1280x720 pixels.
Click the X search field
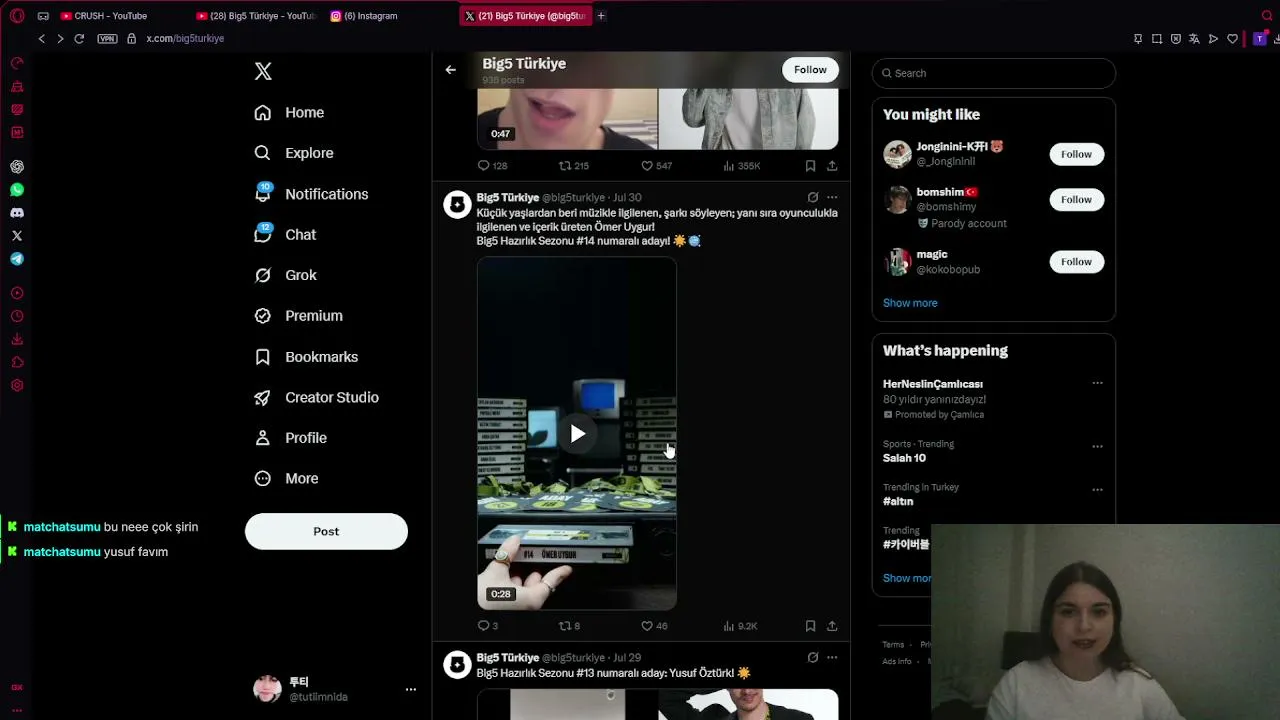[x=993, y=73]
